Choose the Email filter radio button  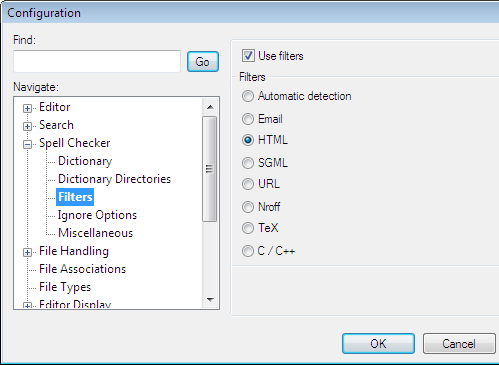[248, 119]
